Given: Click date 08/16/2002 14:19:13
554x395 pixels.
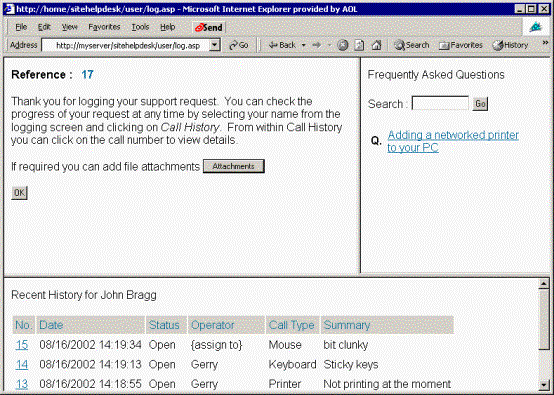Looking at the screenshot, I should coord(90,364).
